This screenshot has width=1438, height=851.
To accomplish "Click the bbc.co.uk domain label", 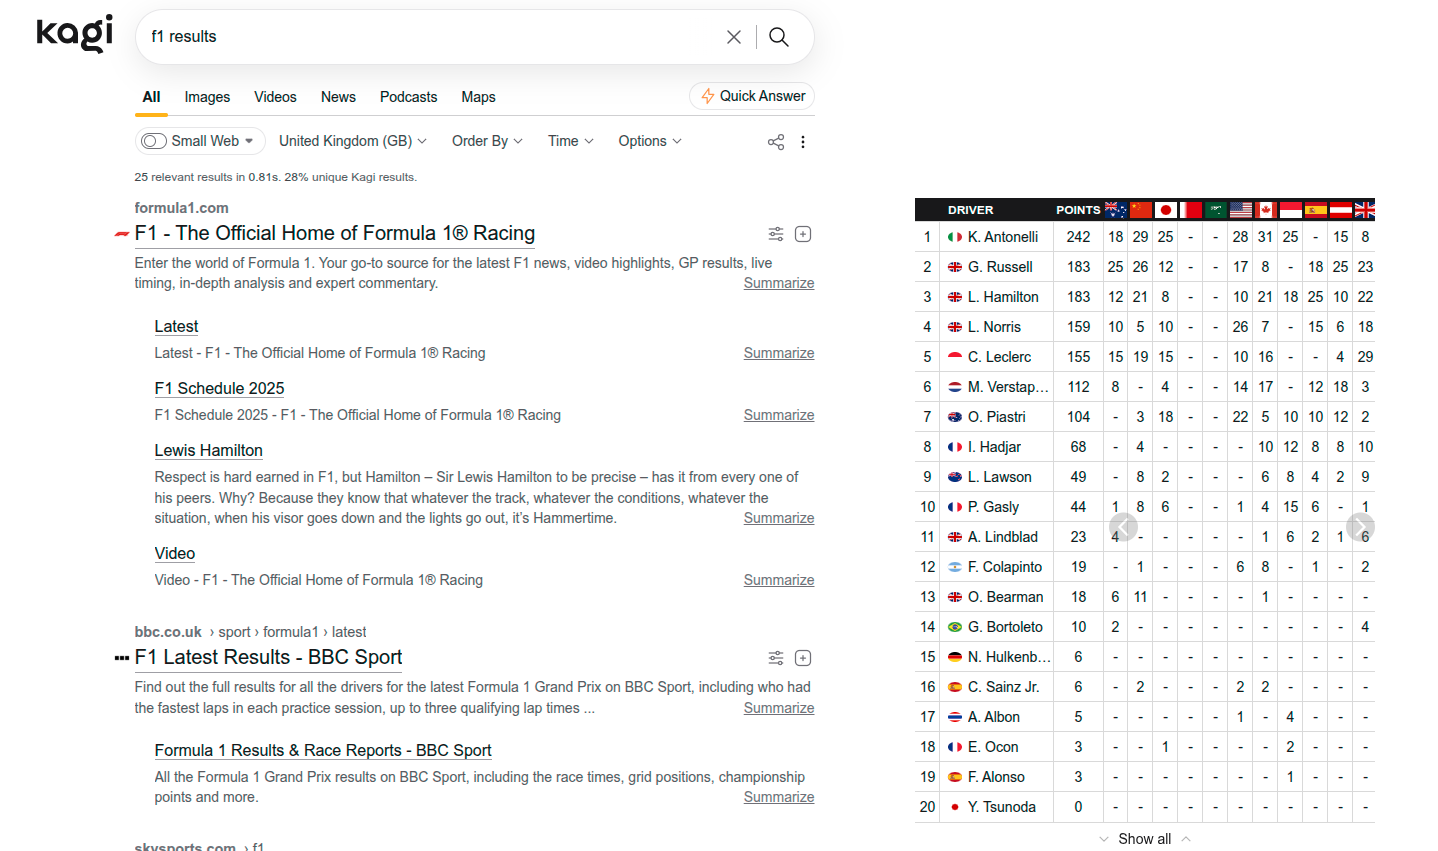I will click(x=168, y=632).
